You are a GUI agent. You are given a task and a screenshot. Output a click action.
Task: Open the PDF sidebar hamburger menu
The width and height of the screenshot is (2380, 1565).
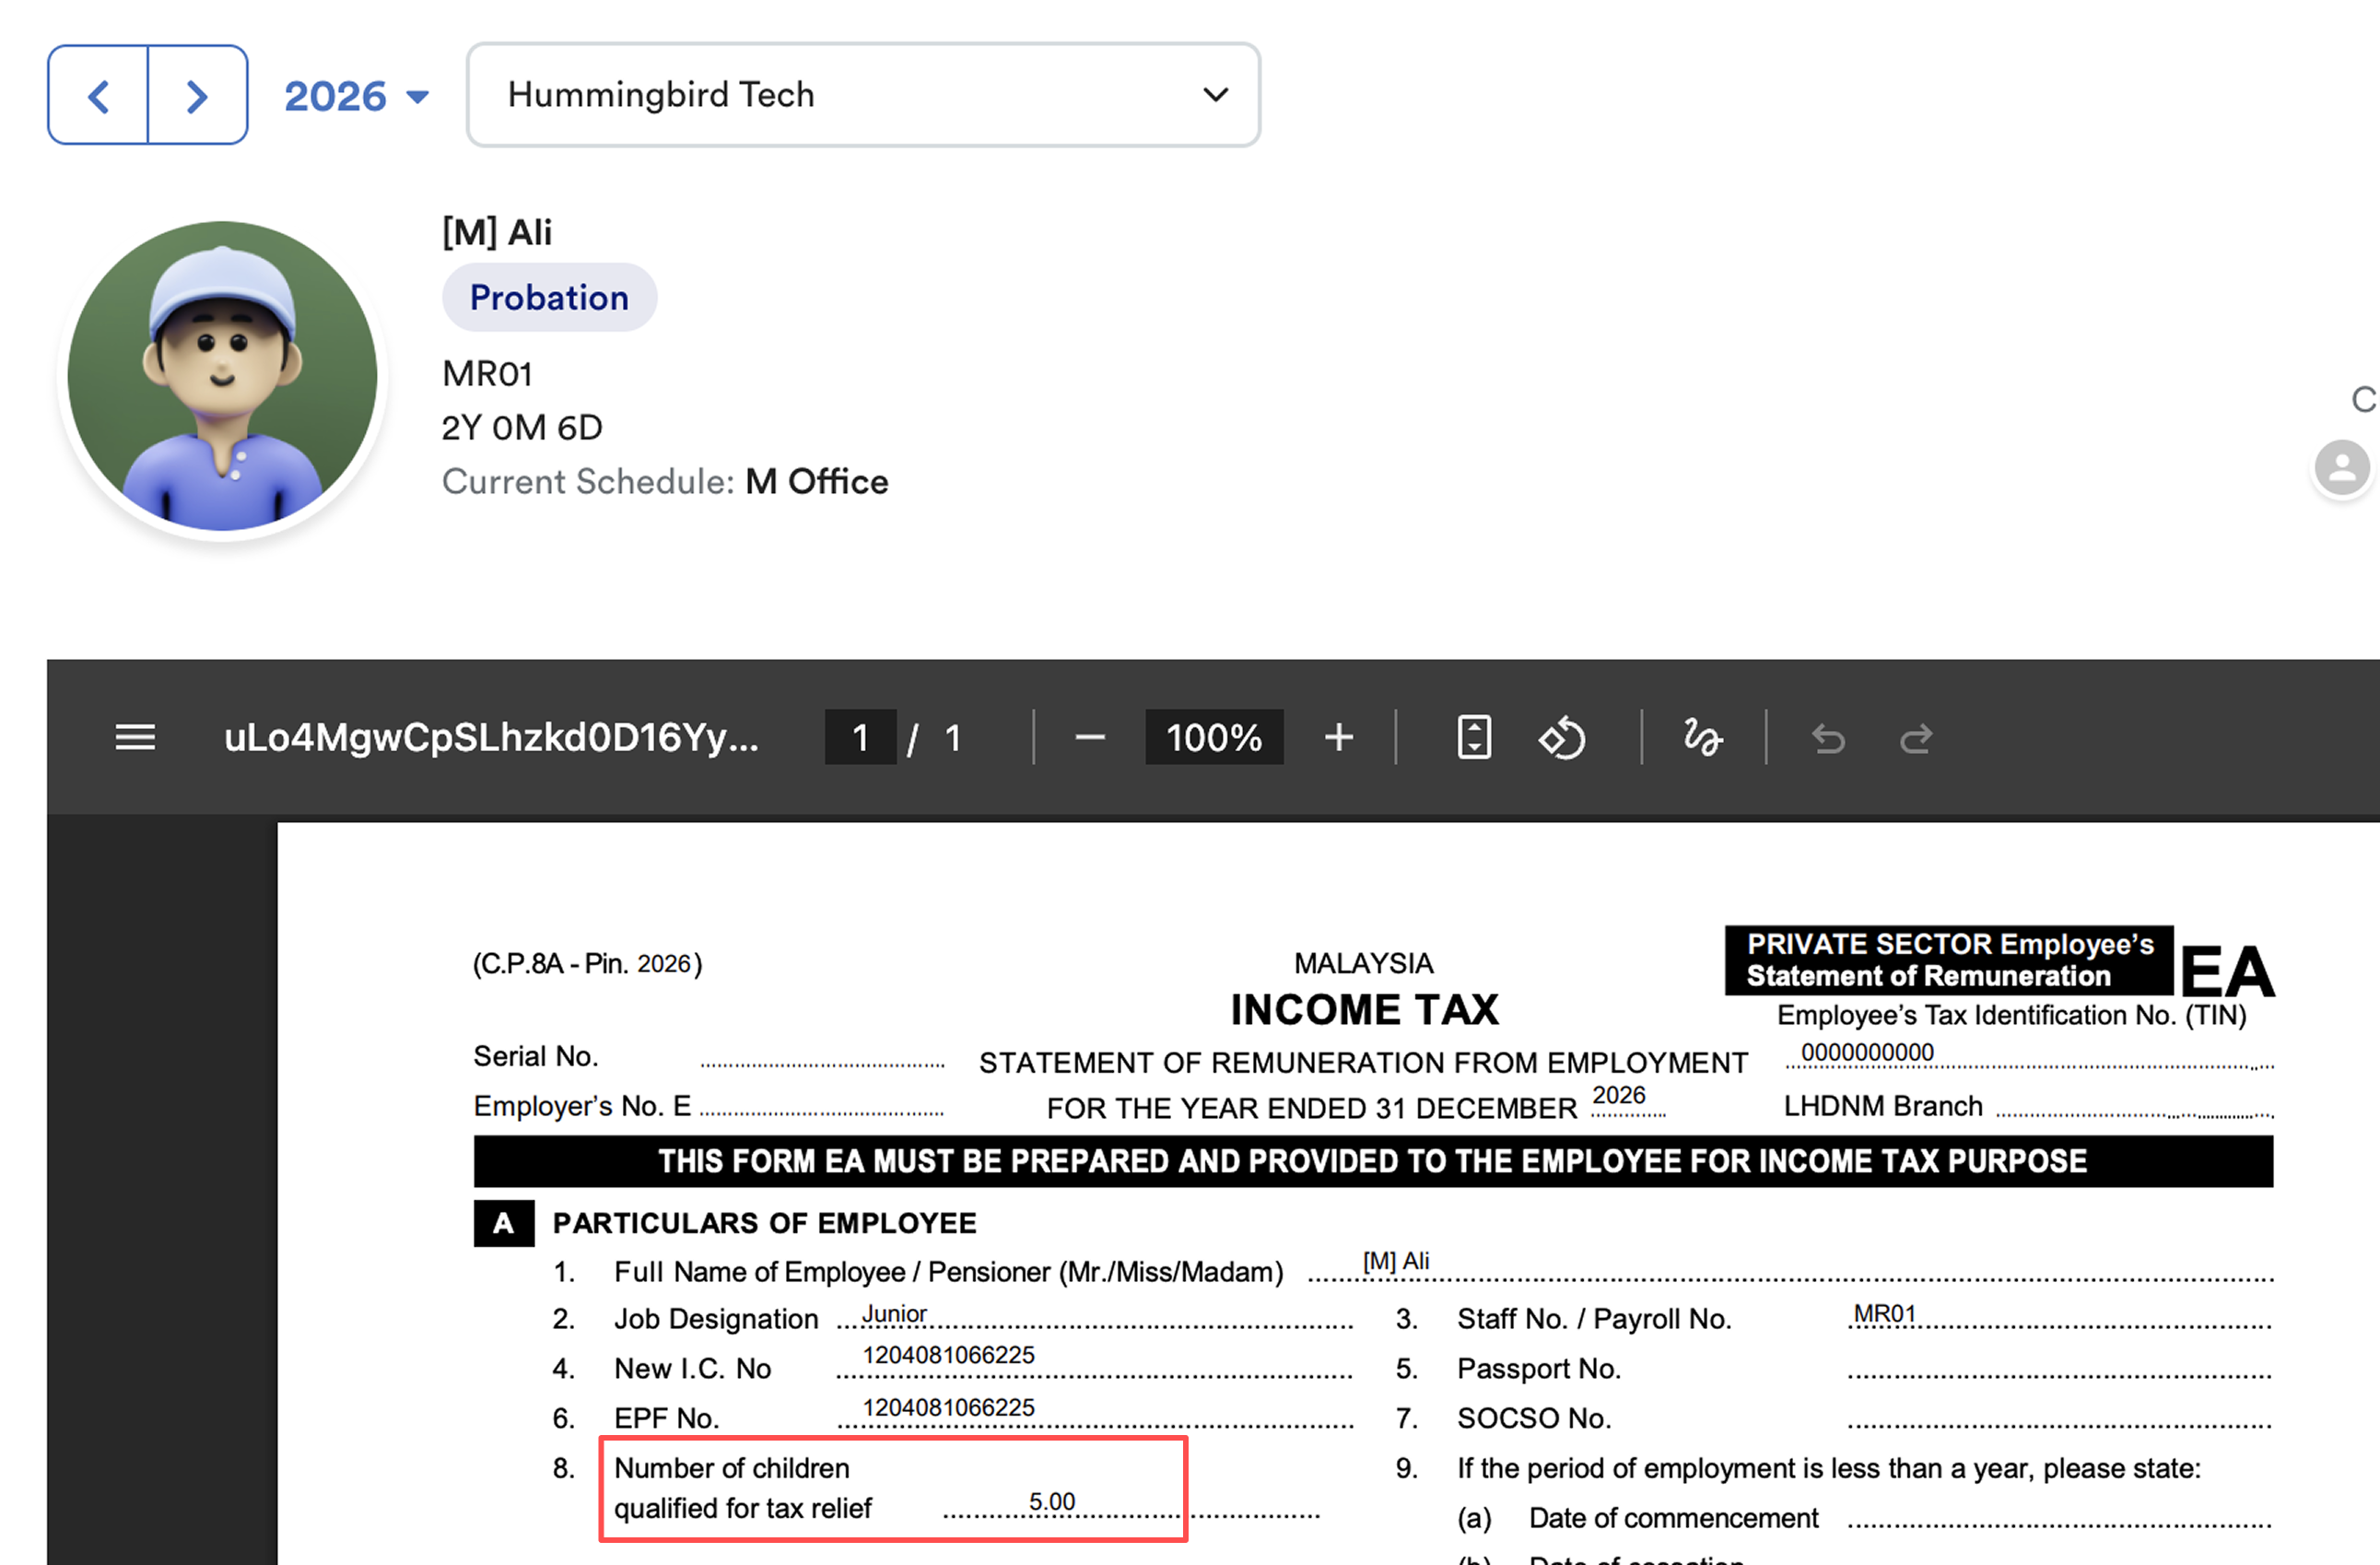point(135,738)
